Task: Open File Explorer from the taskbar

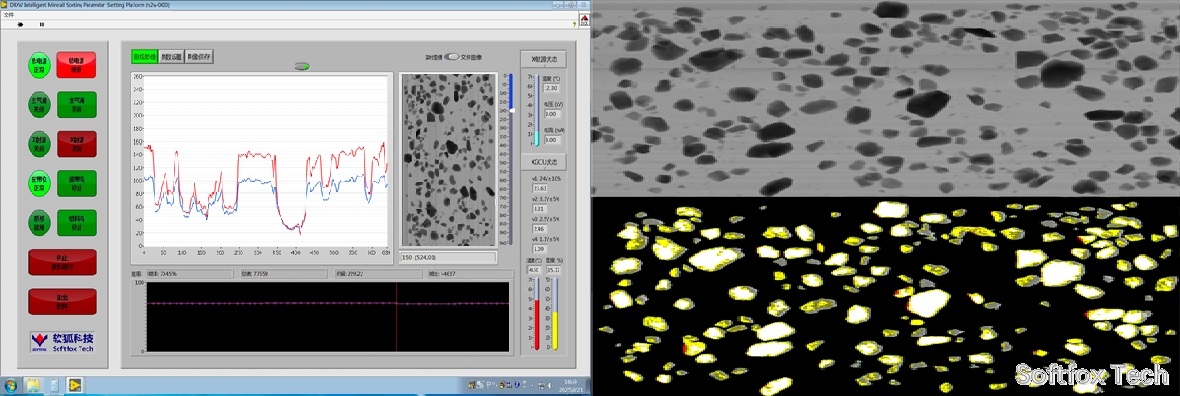Action: [34, 385]
